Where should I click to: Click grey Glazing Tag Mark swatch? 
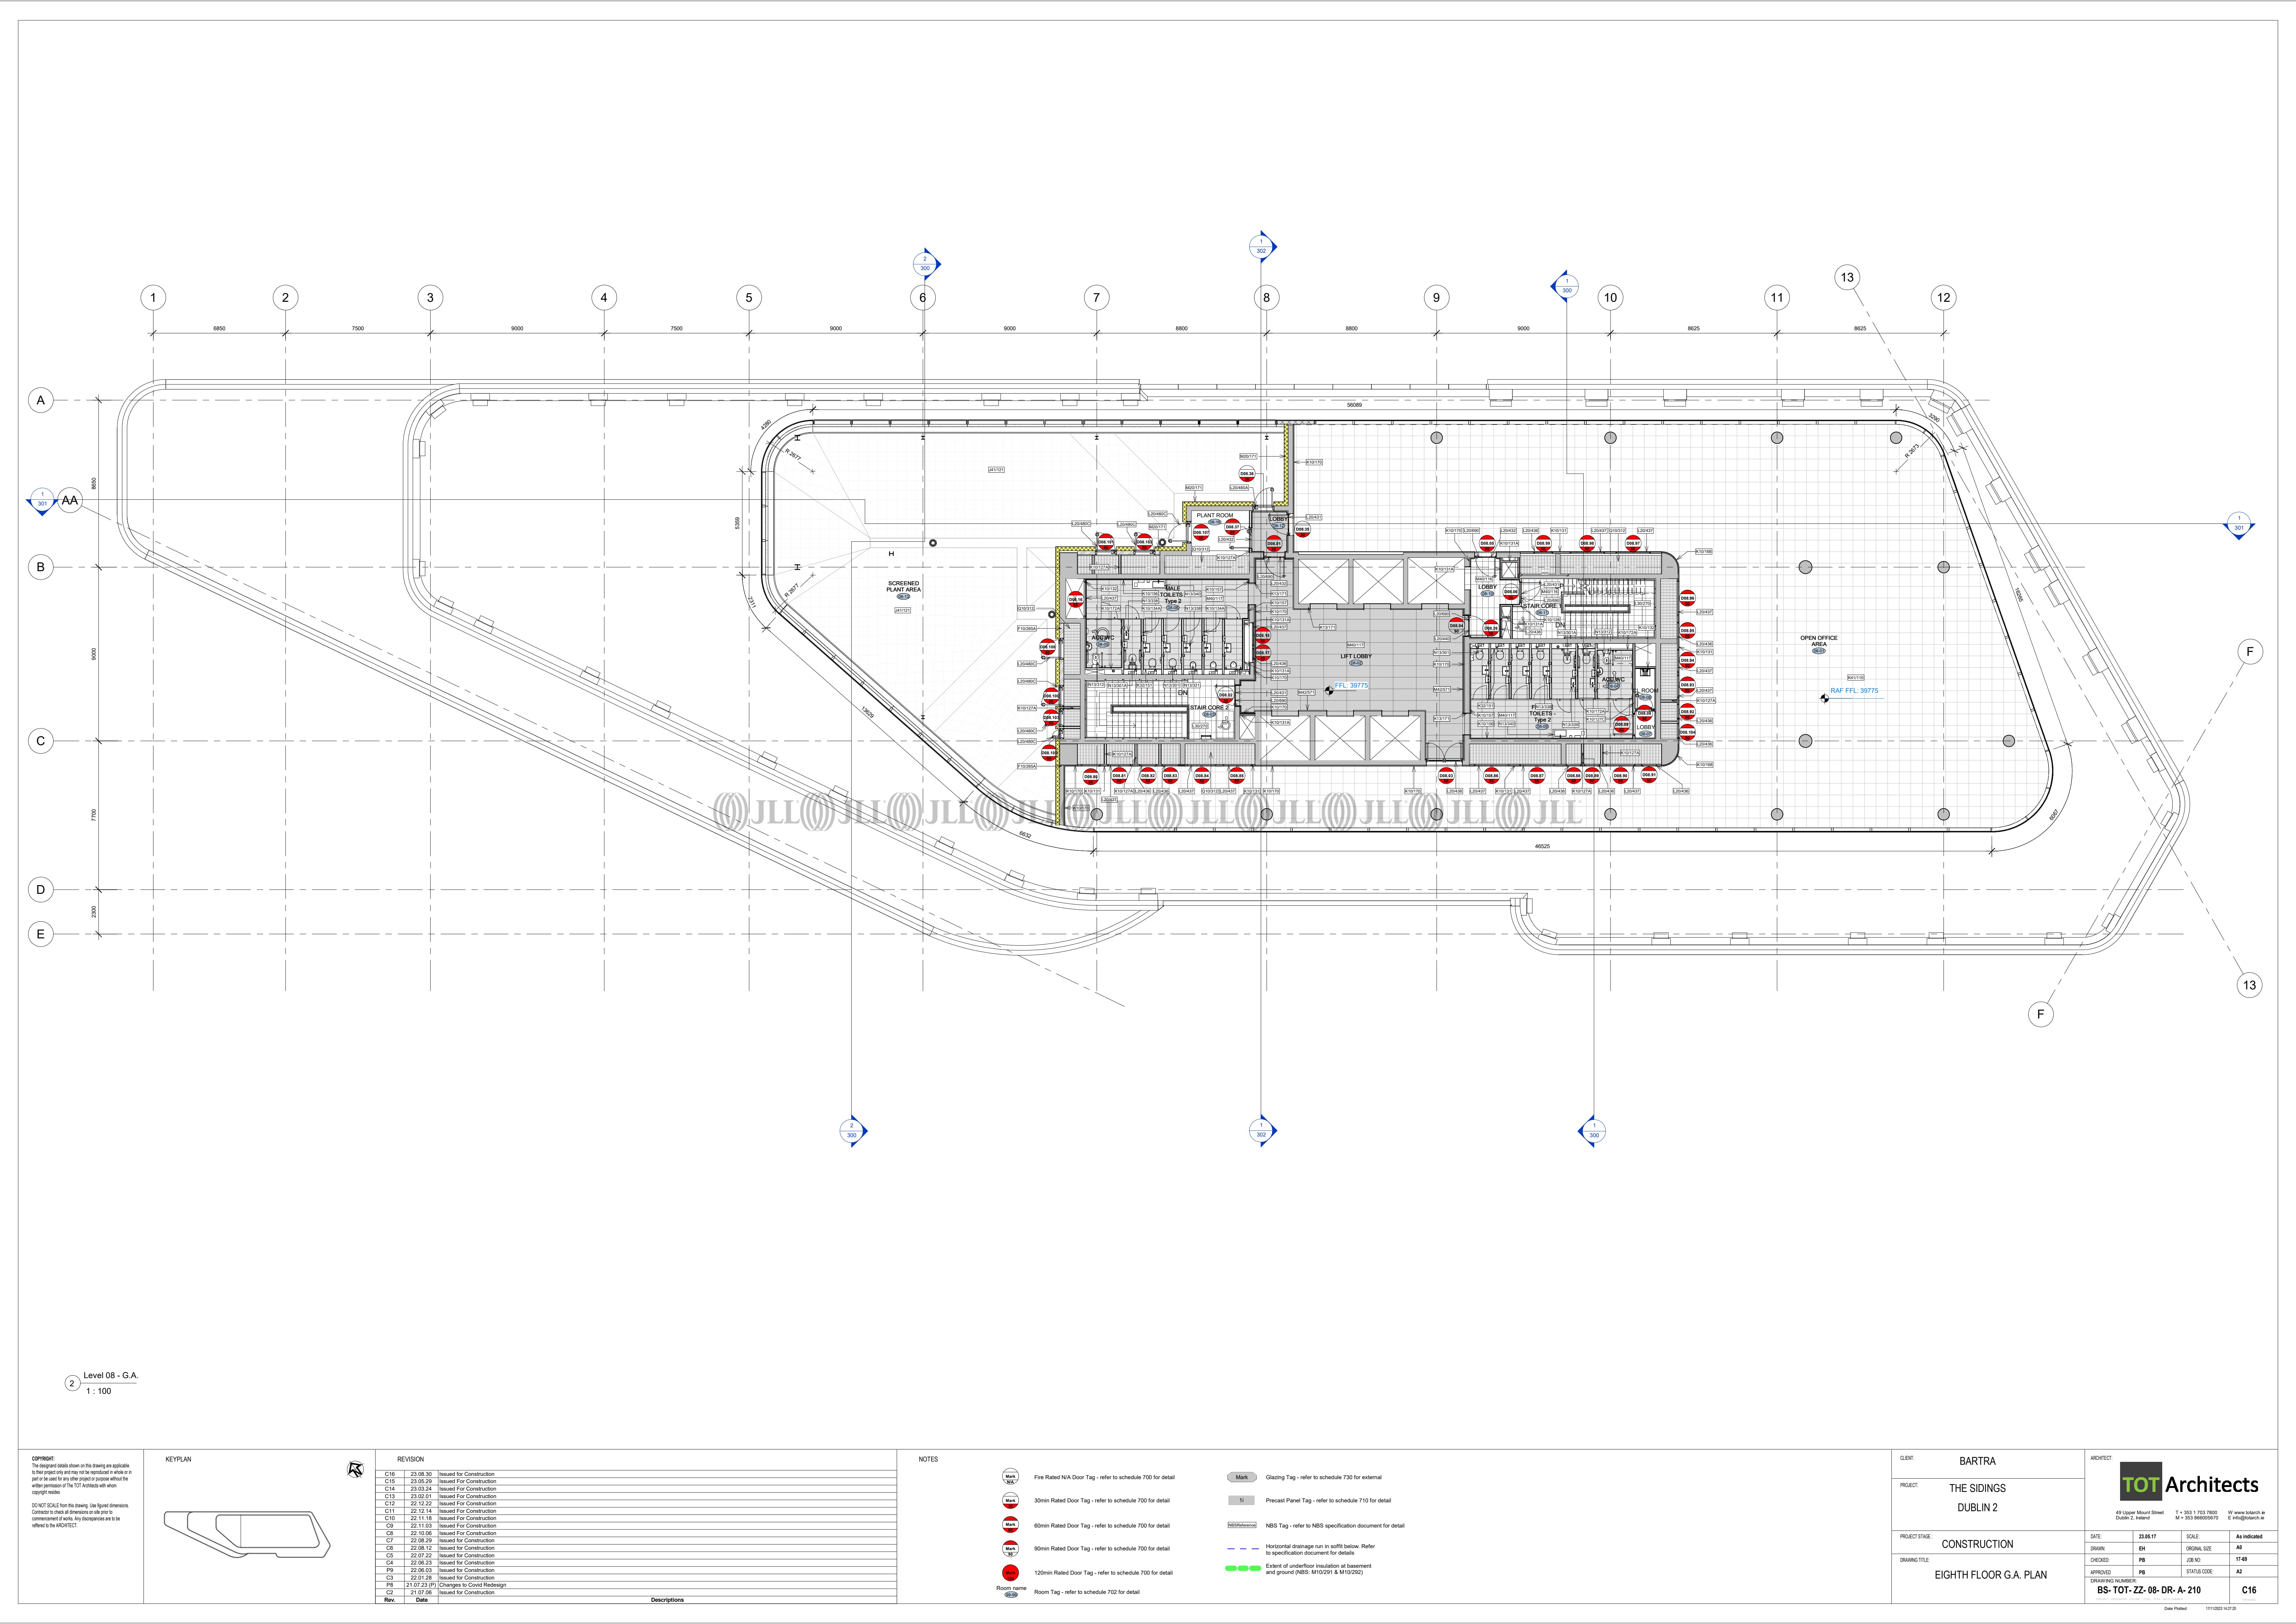pos(1242,1477)
